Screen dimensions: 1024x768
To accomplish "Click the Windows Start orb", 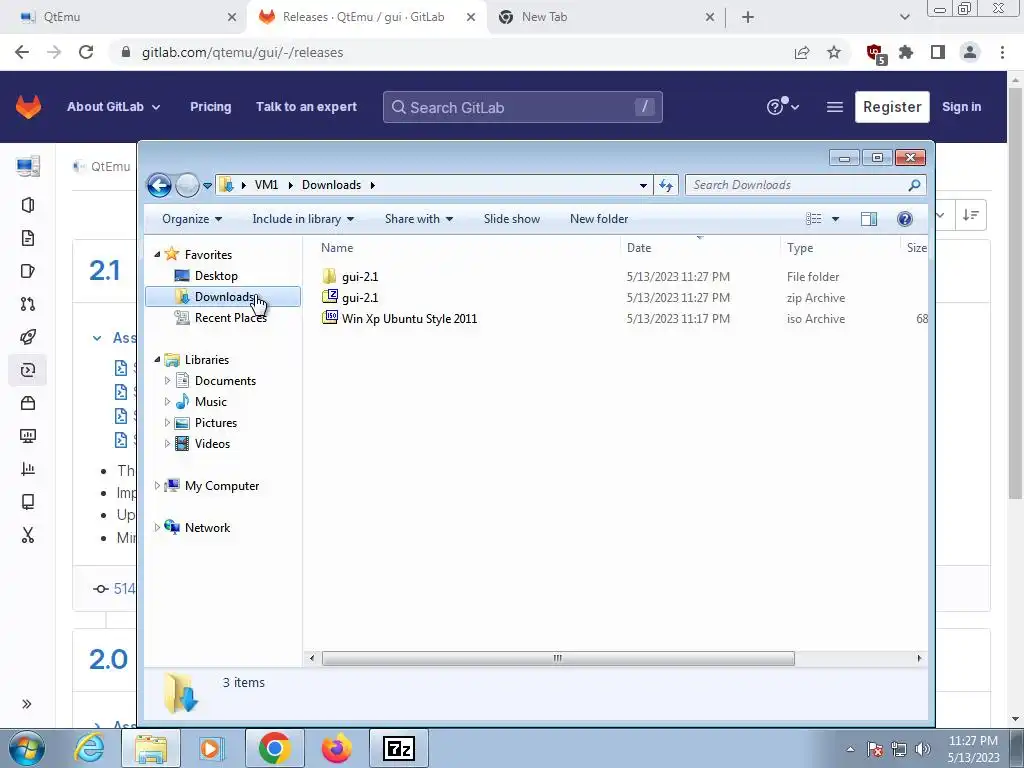I will pos(27,748).
